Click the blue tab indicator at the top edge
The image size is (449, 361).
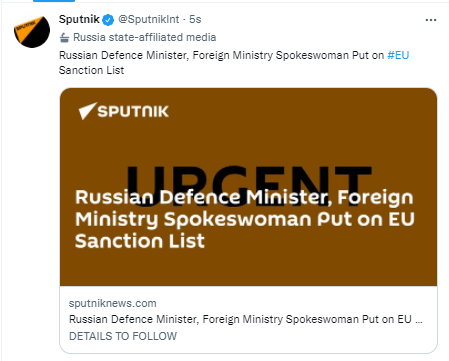tap(54, 1)
